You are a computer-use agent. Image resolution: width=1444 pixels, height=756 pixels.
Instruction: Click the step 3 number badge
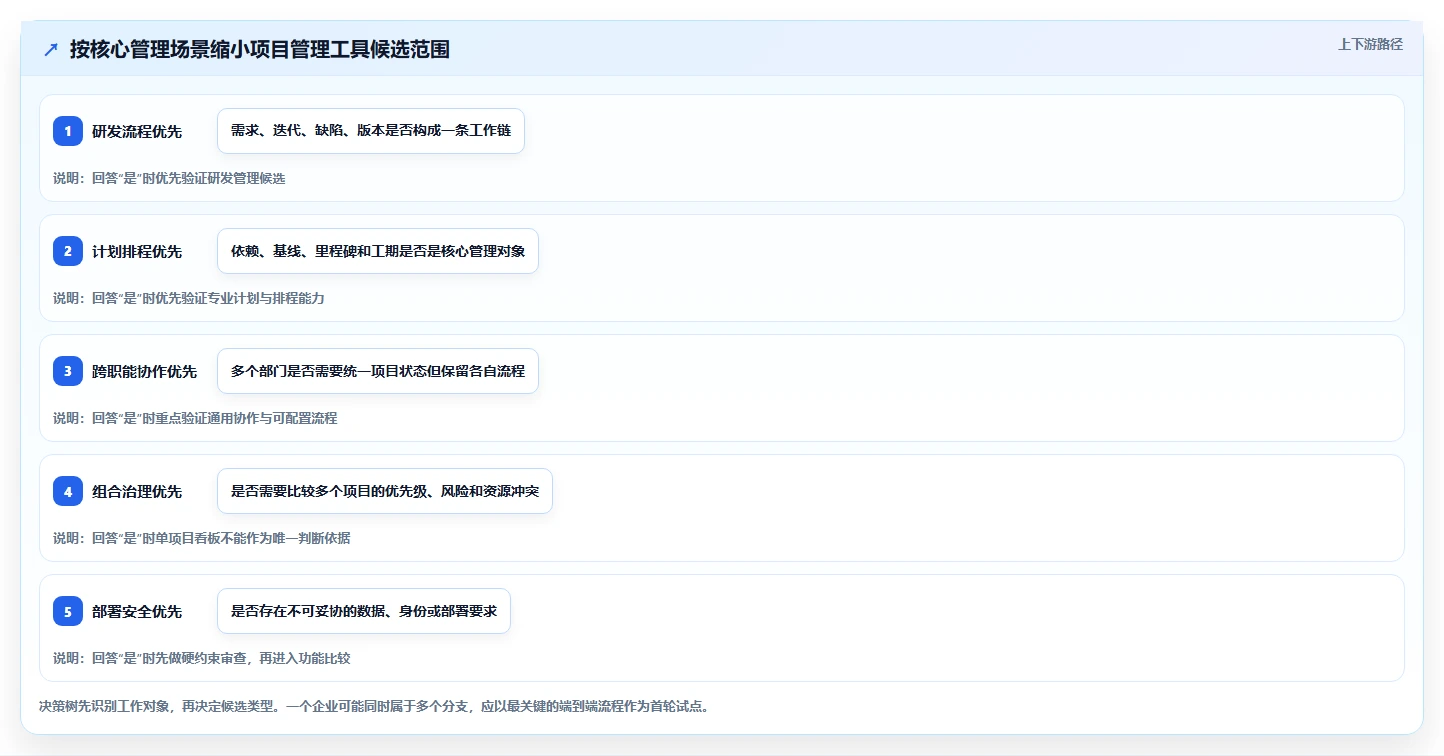[68, 371]
